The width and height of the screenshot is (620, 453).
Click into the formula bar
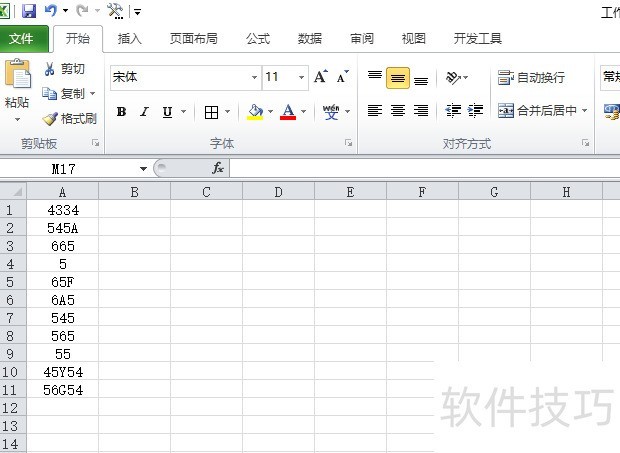tap(425, 169)
